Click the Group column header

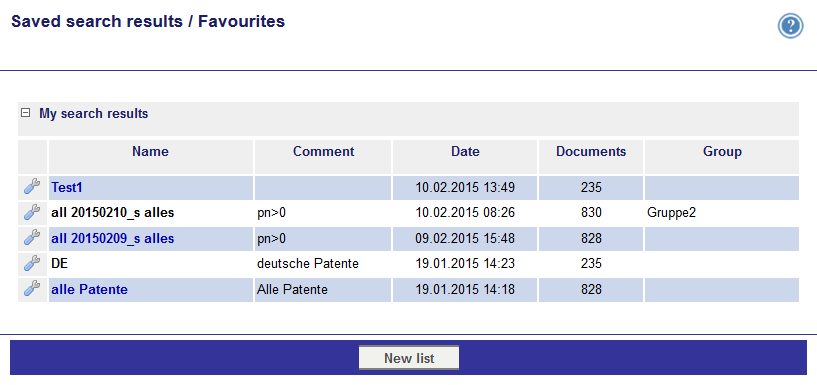(722, 152)
